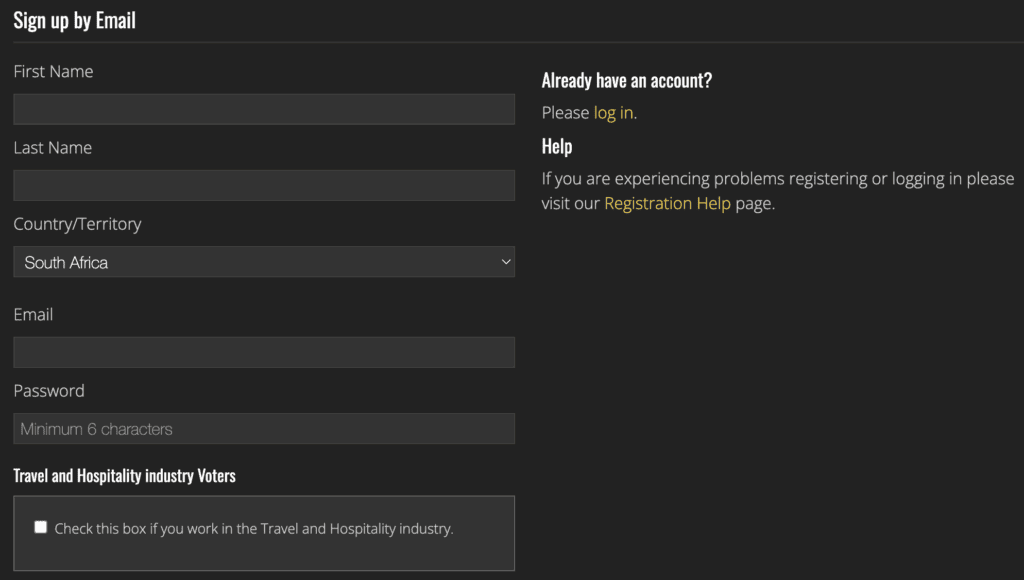Click the 'Already have an account?' heading
Viewport: 1024px width, 580px height.
point(627,80)
